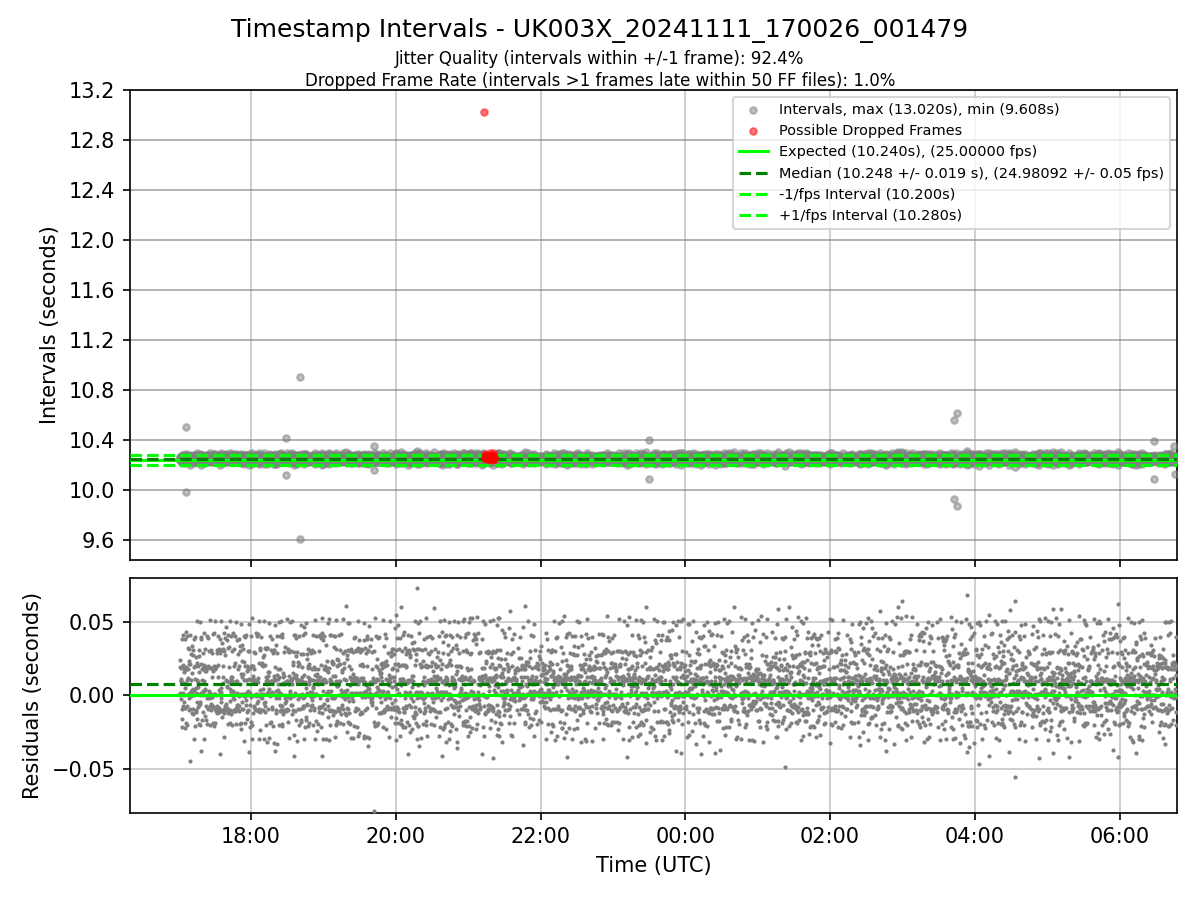The width and height of the screenshot is (1200, 900).
Task: Click the plot title "Timestamp Intervals - UK003X_20241111_170026_001479"
Action: [599, 29]
